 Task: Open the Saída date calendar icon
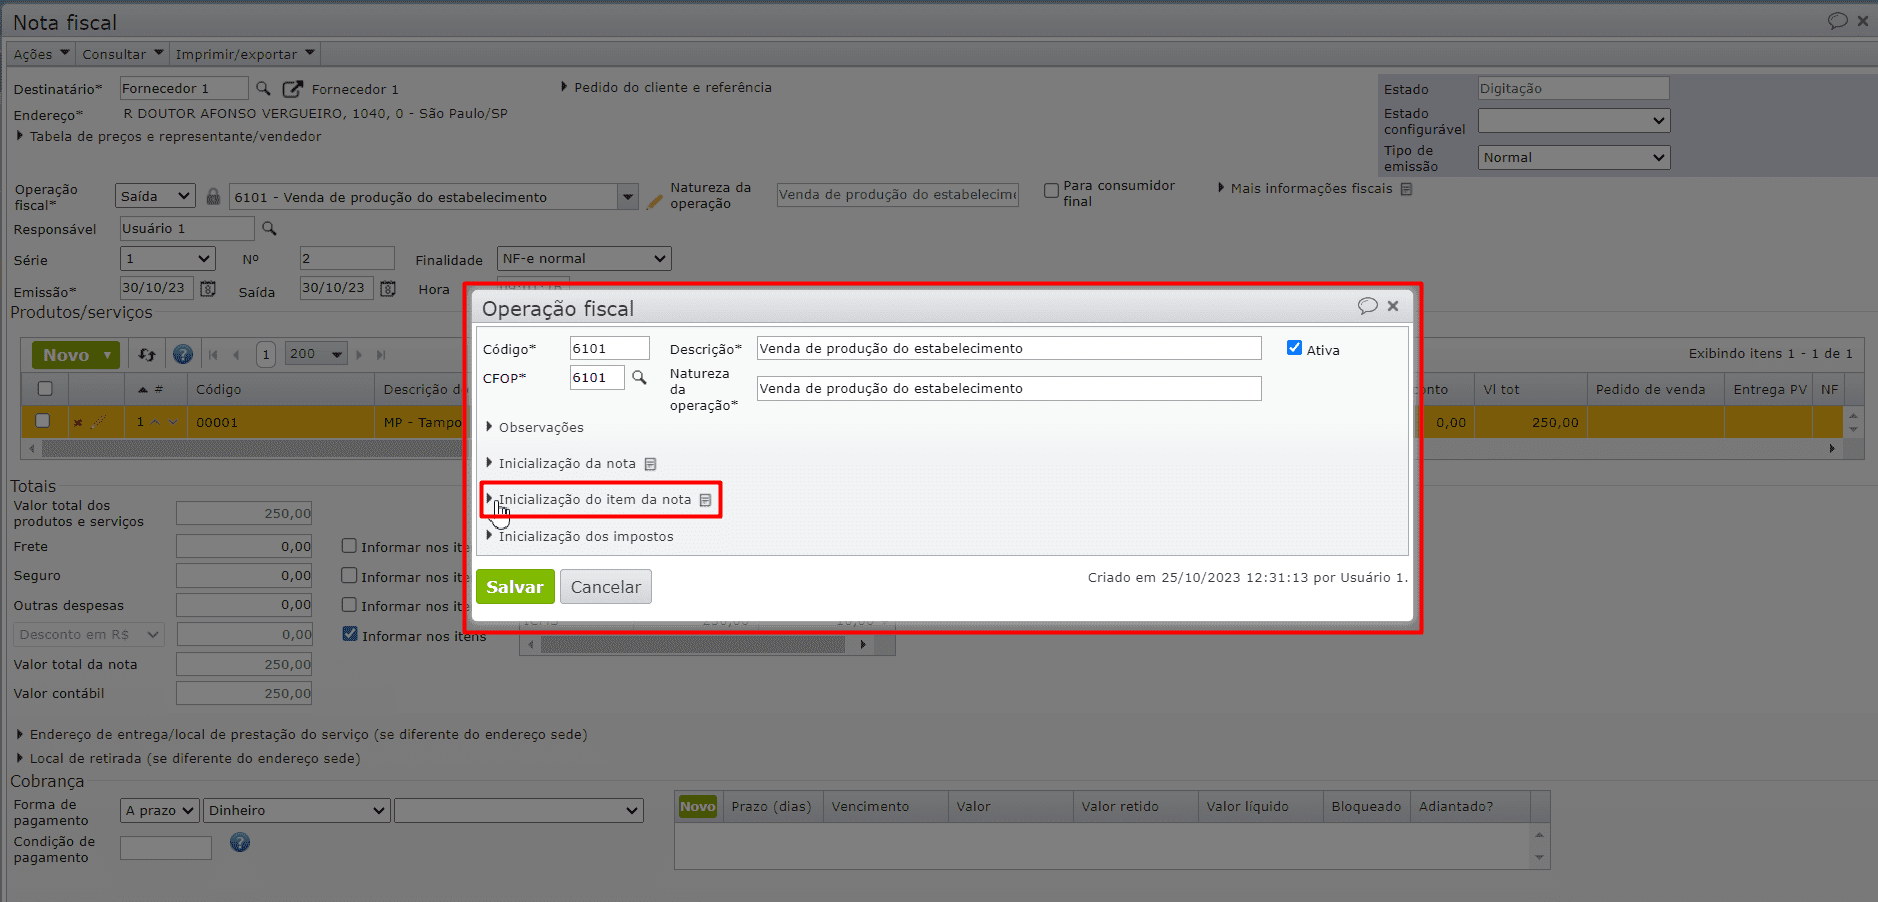pyautogui.click(x=388, y=289)
